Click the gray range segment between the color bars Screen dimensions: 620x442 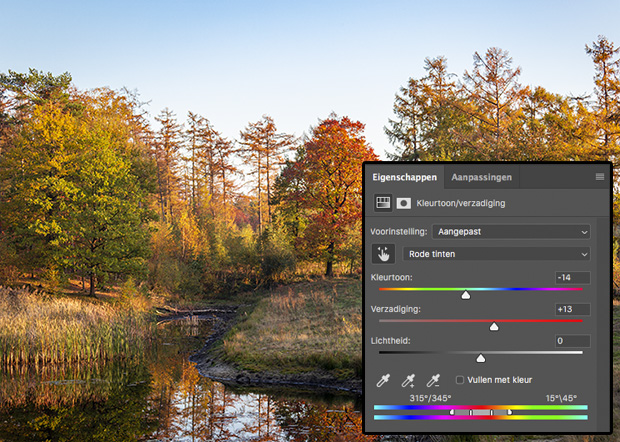[481, 412]
